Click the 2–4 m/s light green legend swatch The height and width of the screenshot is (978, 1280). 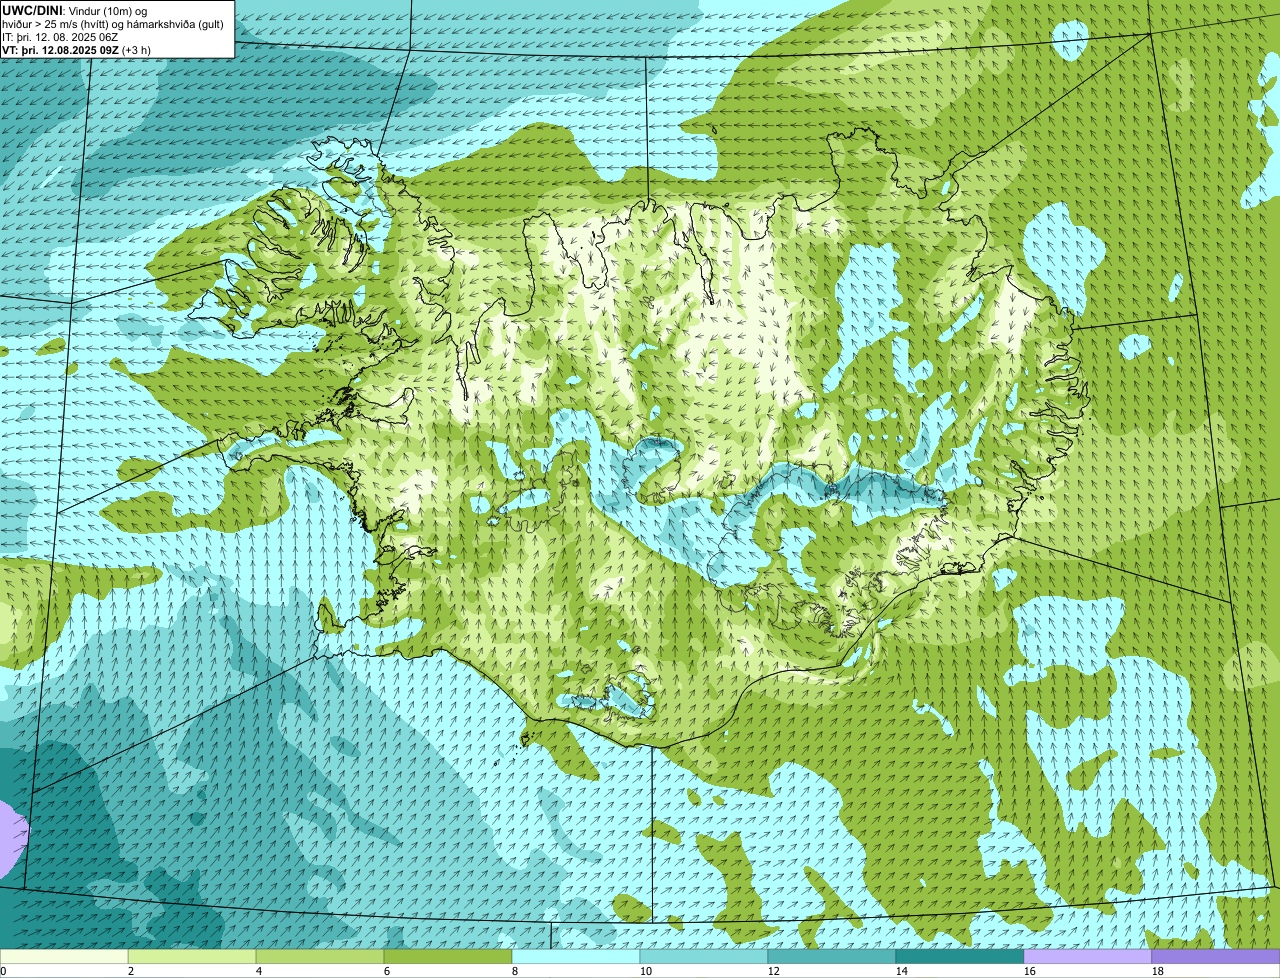tap(192, 957)
